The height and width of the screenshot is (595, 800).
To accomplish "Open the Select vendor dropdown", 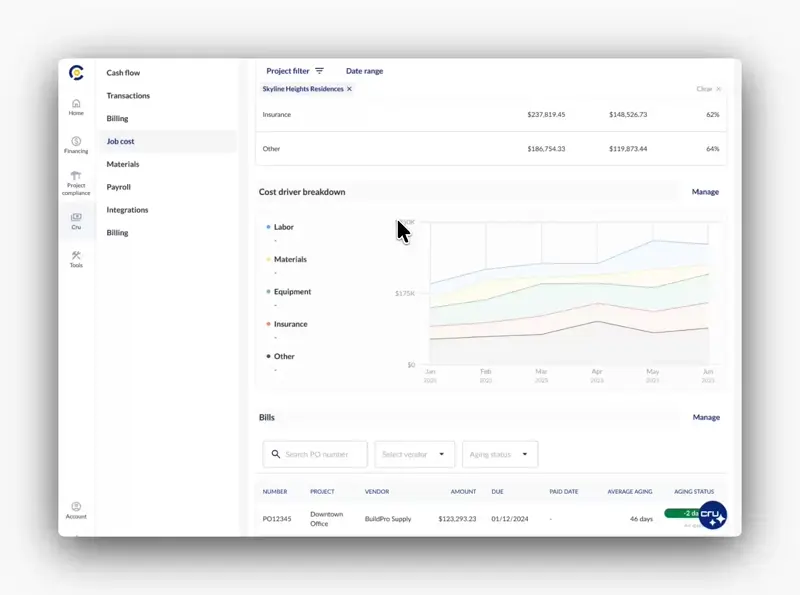I will [x=414, y=454].
